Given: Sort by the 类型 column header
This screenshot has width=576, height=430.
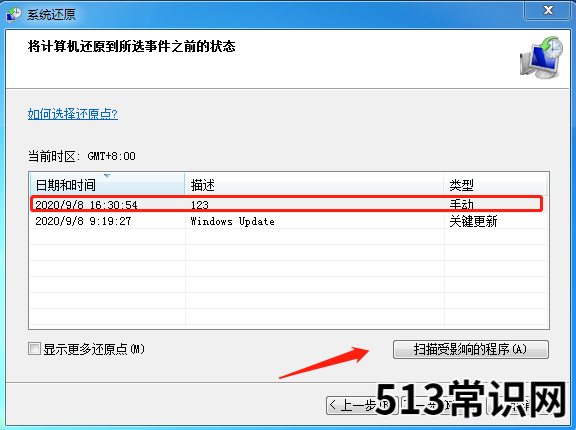Looking at the screenshot, I should coord(495,184).
